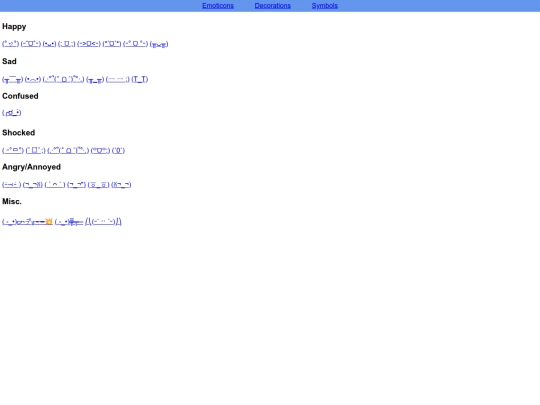Select the second Happy emoticon with open mouth

(31, 44)
